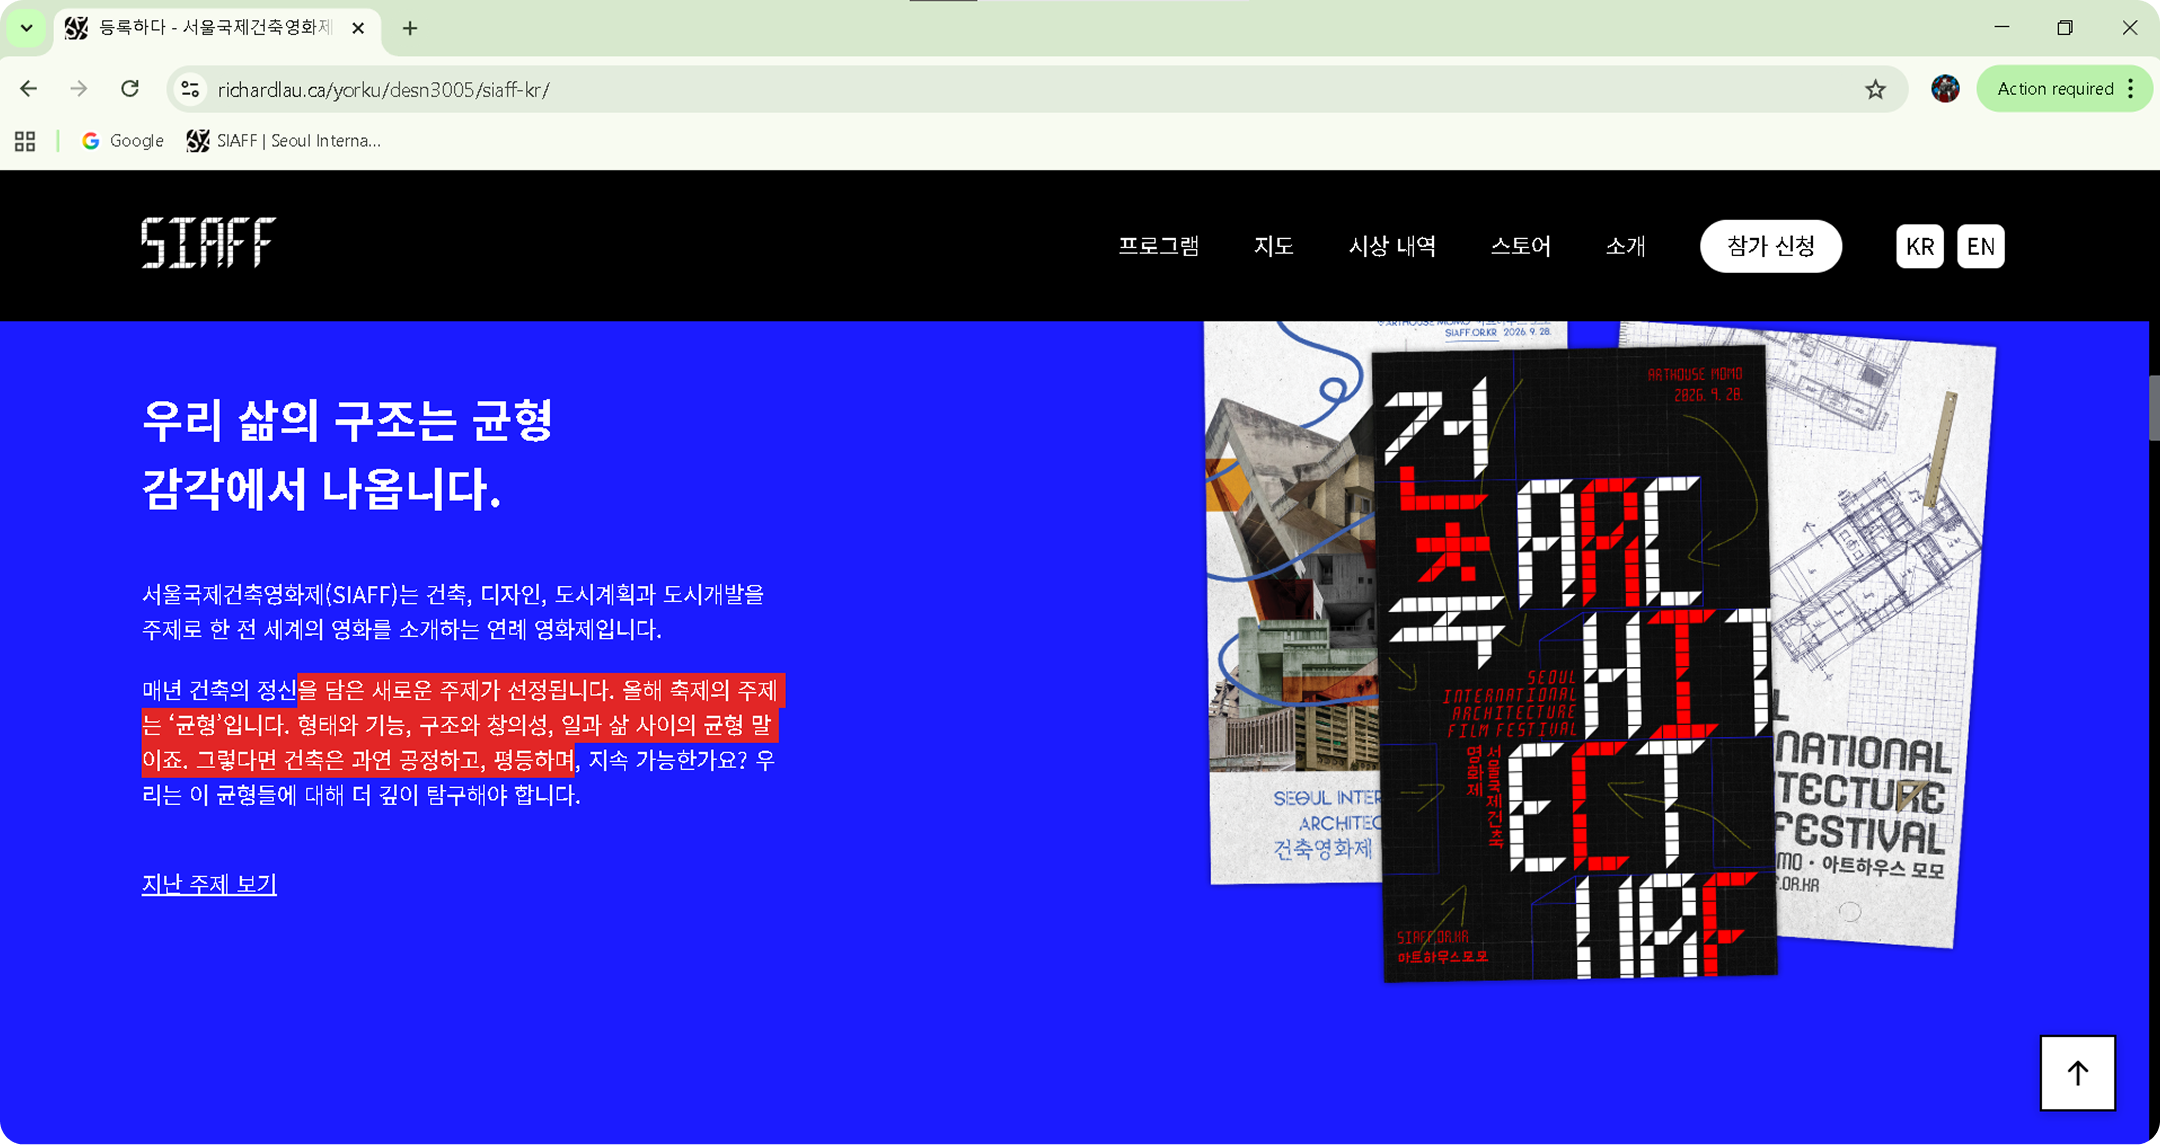Open the bookmarks apps grid
This screenshot has width=2160, height=1145.
pos(24,141)
